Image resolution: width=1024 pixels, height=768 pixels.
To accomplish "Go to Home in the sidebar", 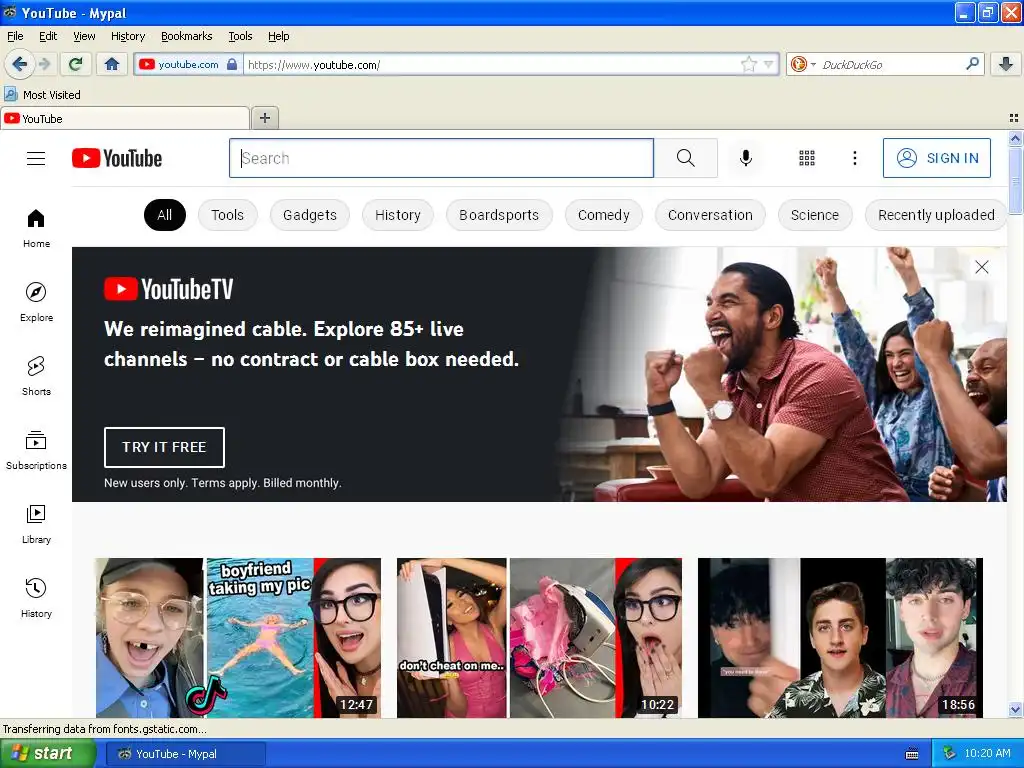I will tap(36, 229).
